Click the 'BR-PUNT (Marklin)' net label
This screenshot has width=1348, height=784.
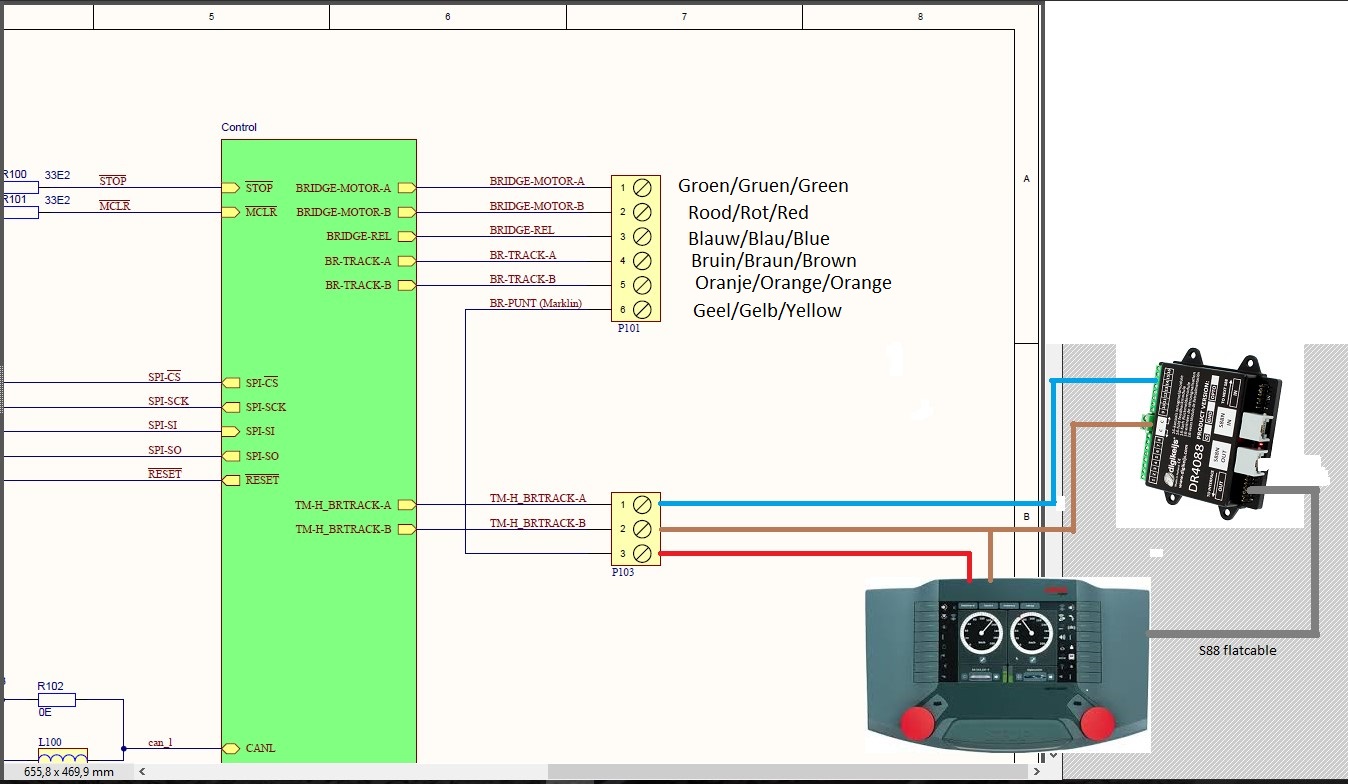tap(536, 303)
